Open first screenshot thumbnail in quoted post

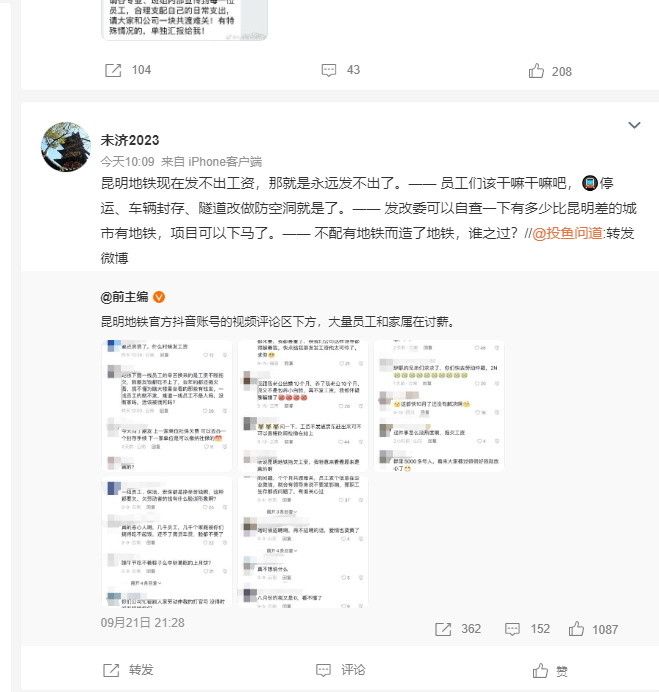pyautogui.click(x=167, y=406)
